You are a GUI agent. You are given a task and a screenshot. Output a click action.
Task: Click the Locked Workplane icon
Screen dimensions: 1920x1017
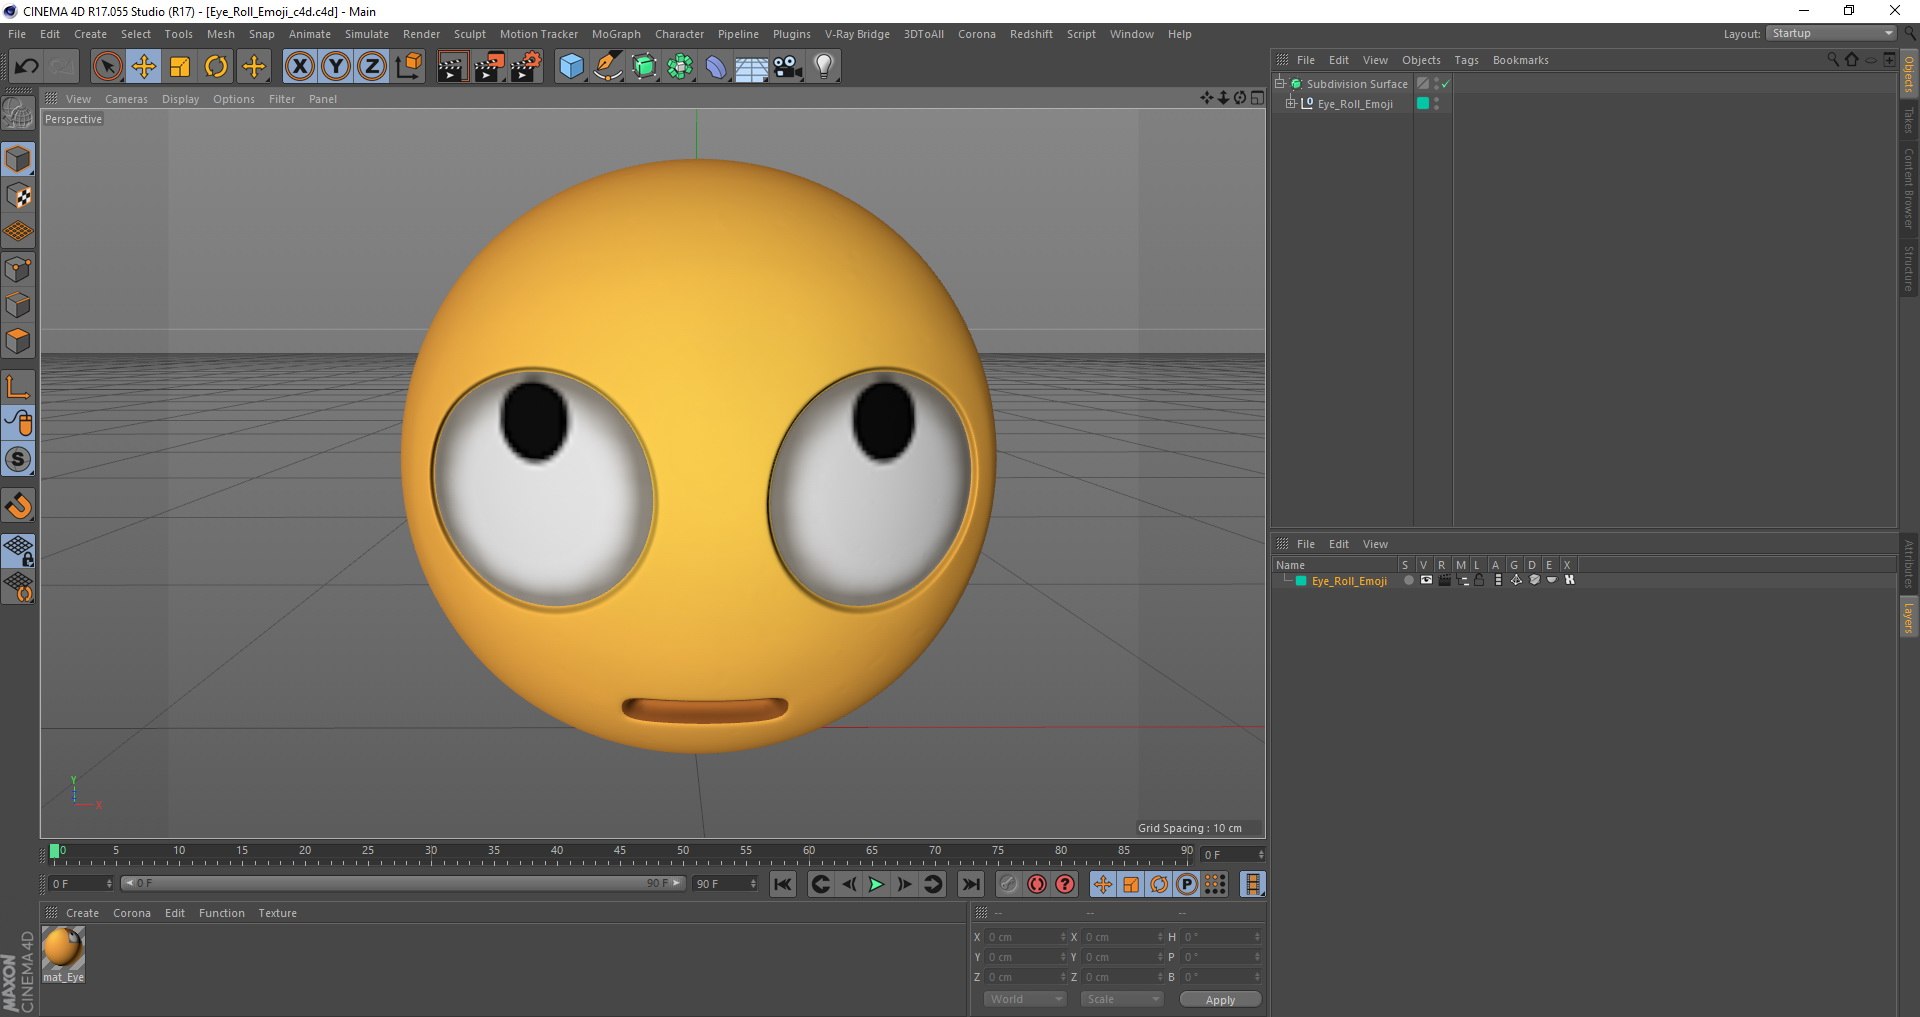point(18,551)
